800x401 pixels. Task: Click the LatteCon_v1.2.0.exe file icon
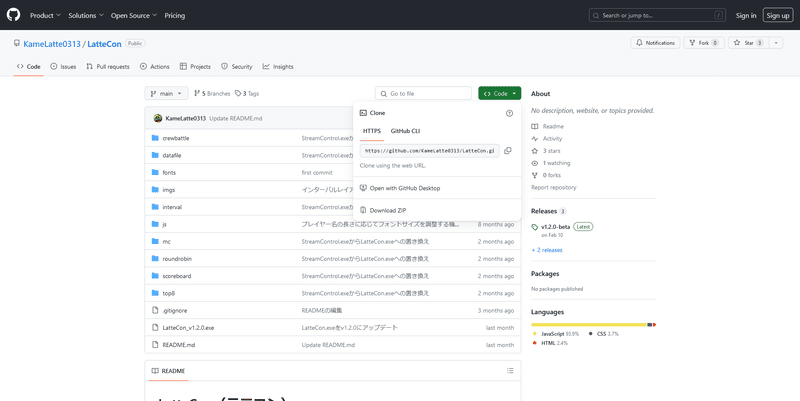[x=155, y=328]
